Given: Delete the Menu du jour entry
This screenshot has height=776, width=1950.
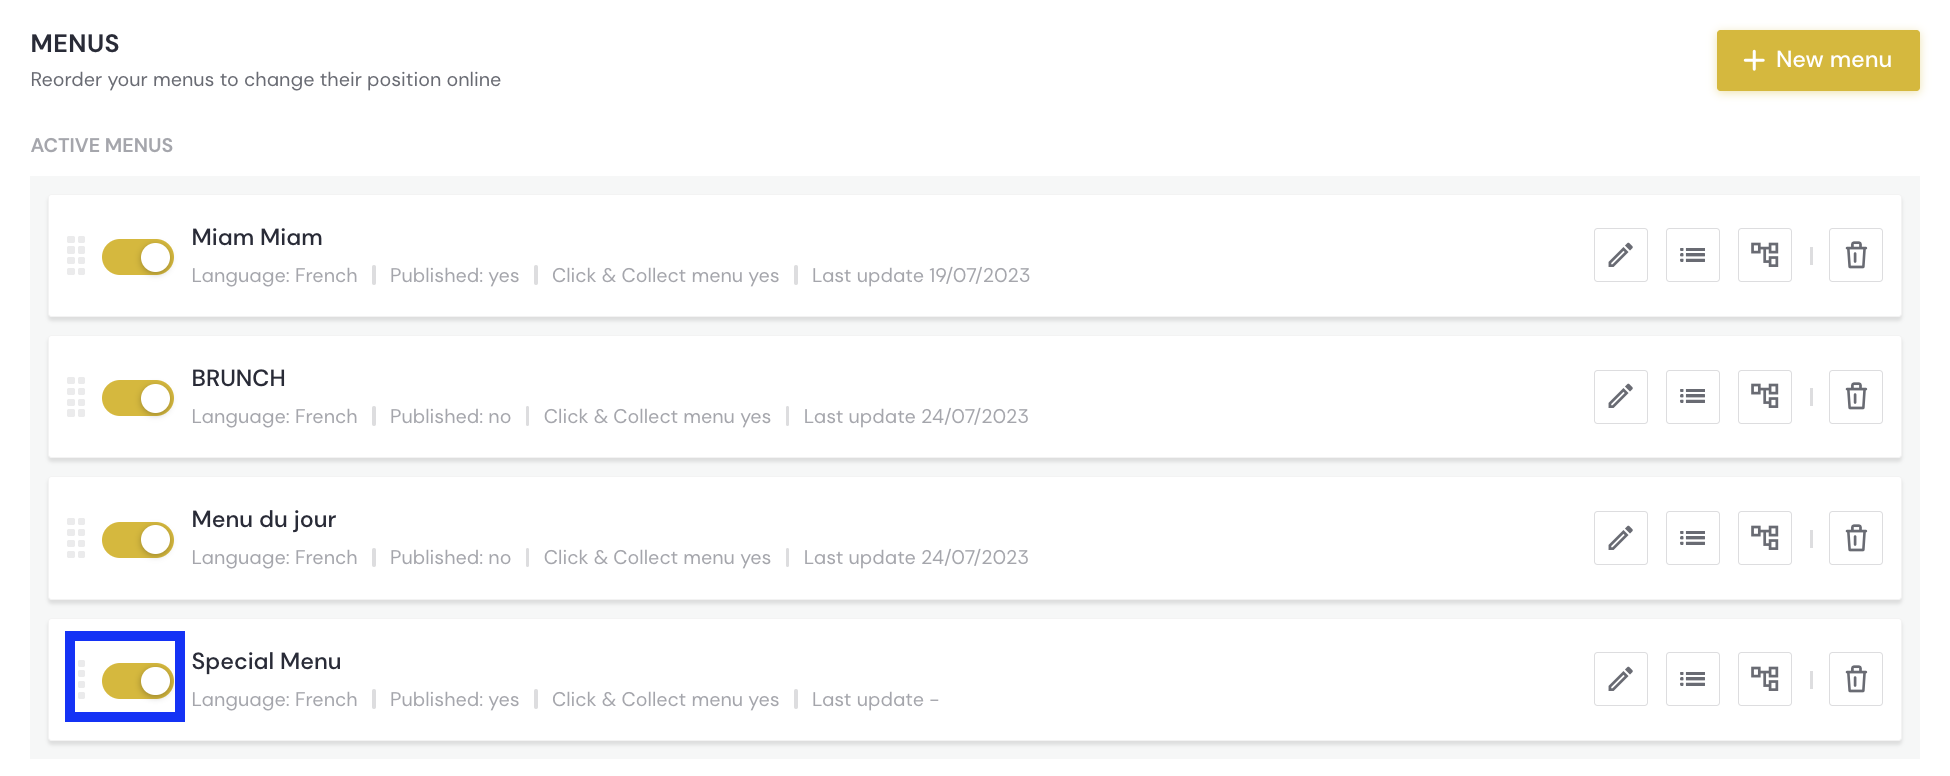Looking at the screenshot, I should click(x=1855, y=538).
